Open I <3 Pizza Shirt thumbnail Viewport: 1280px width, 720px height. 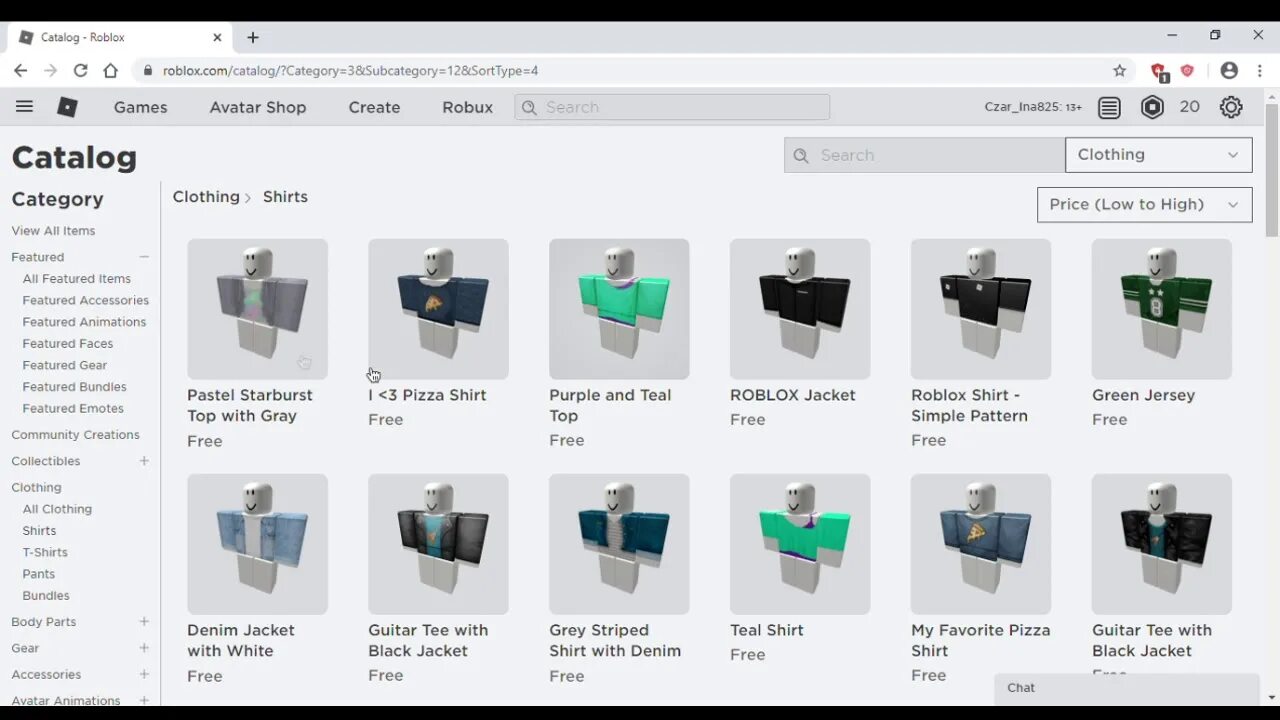tap(438, 309)
